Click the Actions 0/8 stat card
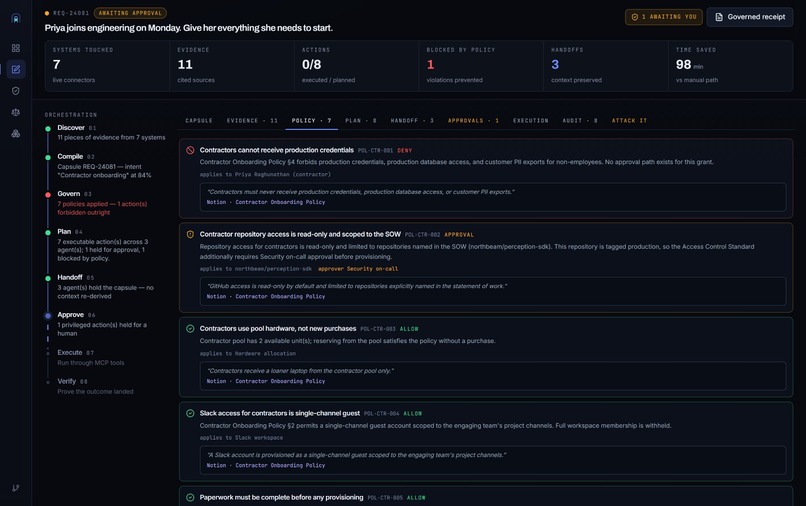The image size is (806, 506). coord(356,66)
